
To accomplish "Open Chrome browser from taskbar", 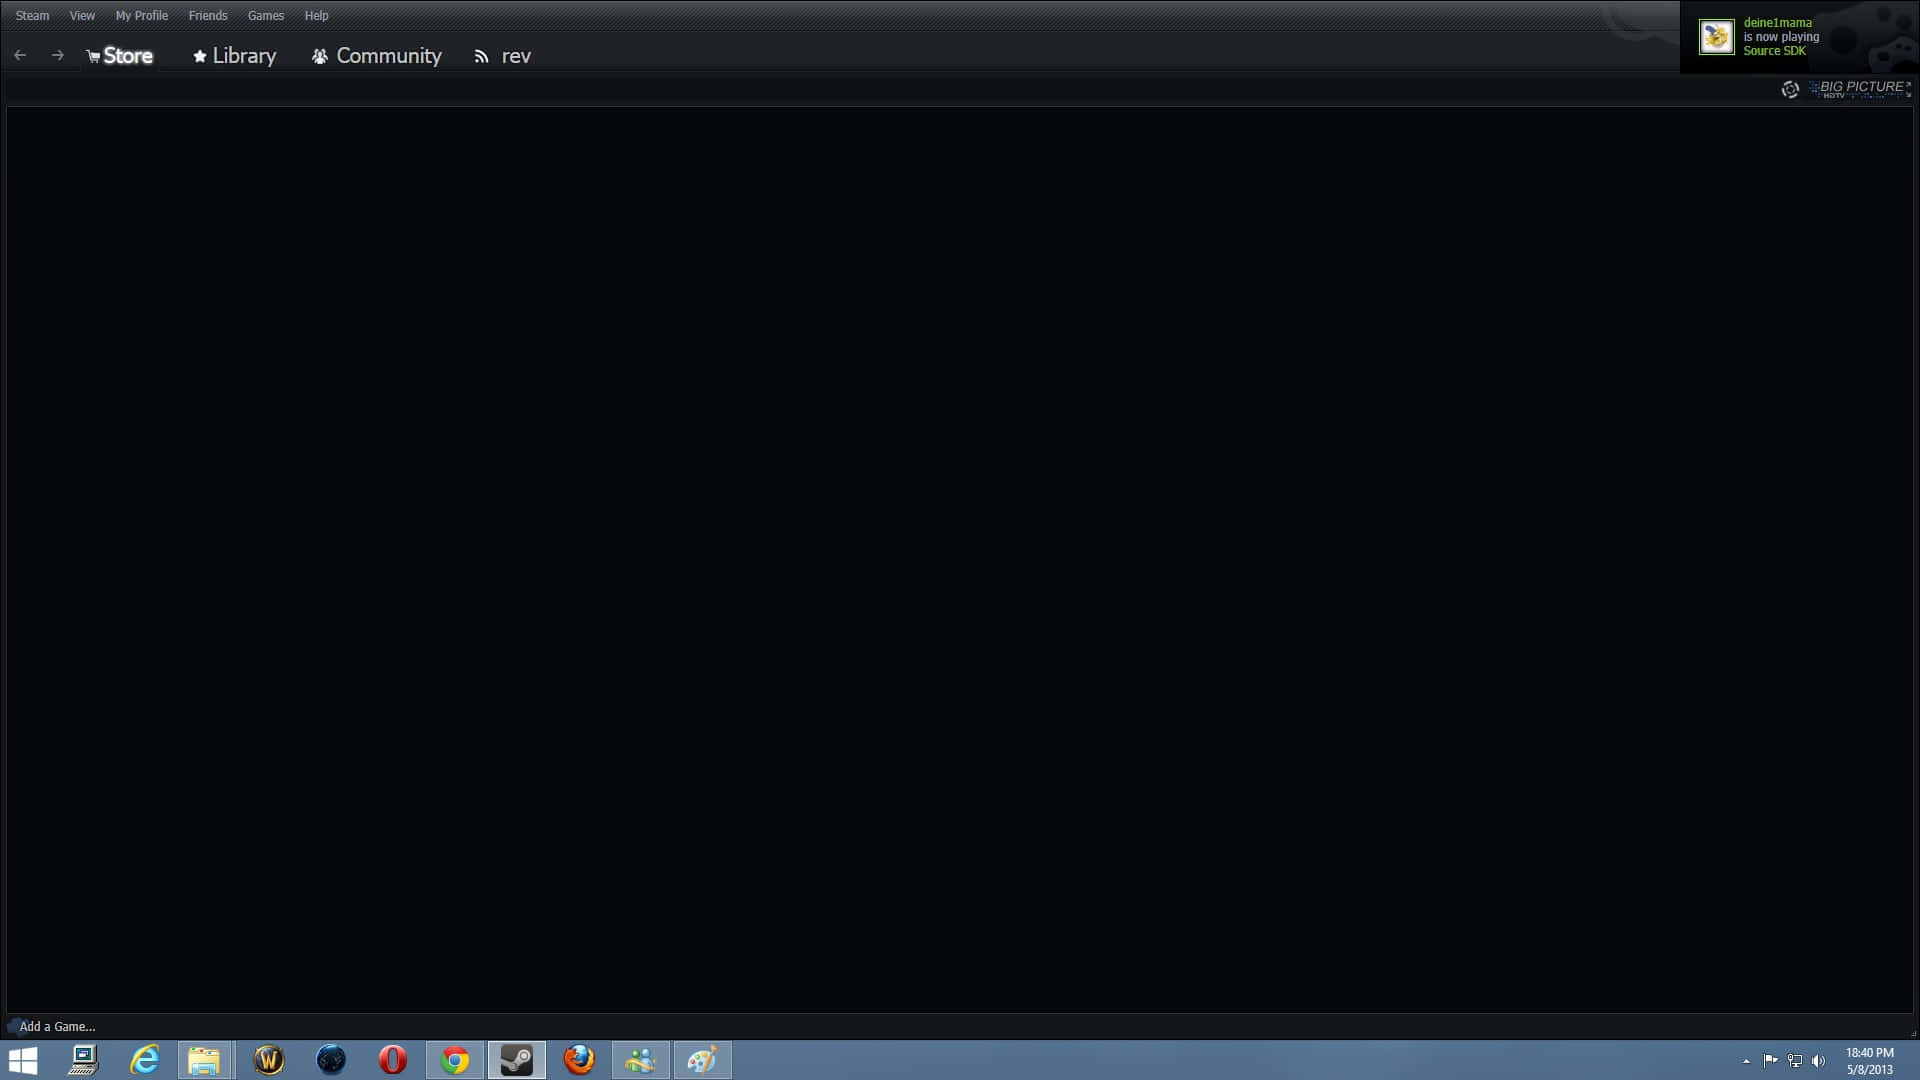I will (454, 1059).
